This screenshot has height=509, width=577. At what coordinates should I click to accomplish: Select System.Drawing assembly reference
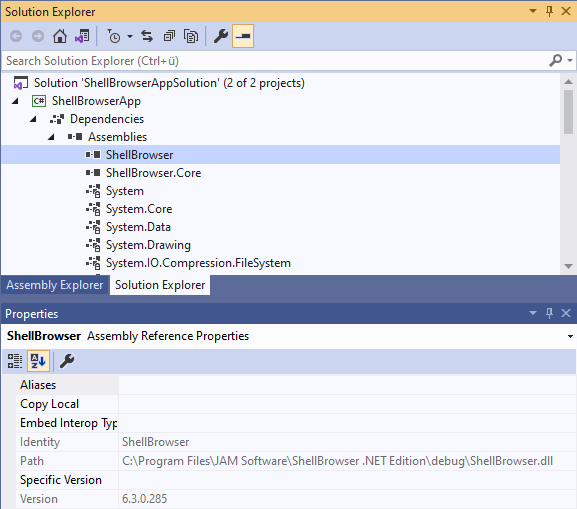(148, 245)
